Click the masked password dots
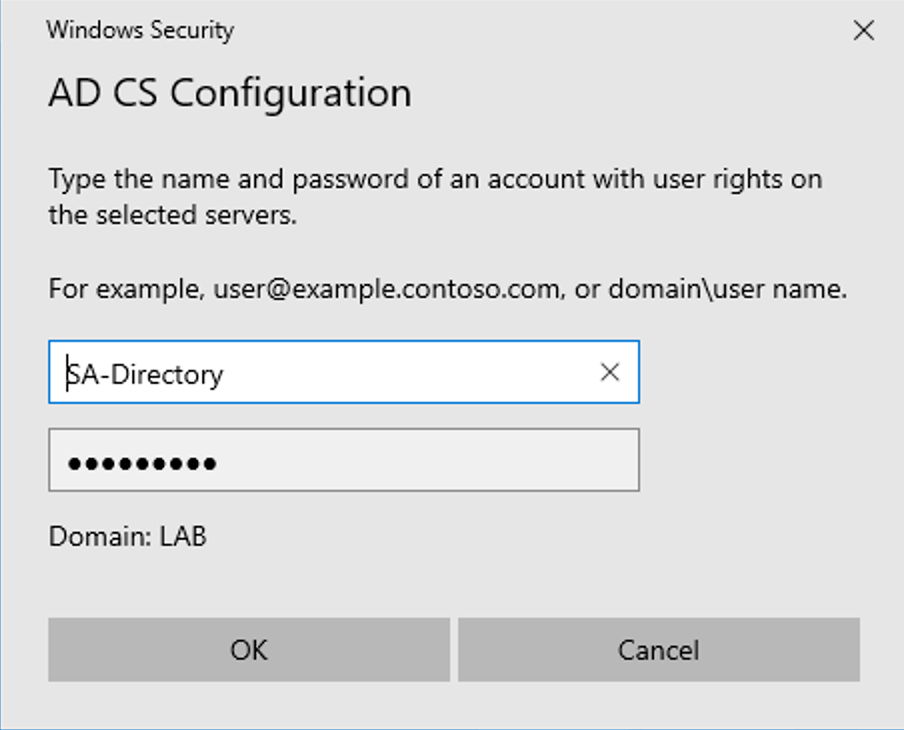This screenshot has width=904, height=730. [141, 463]
